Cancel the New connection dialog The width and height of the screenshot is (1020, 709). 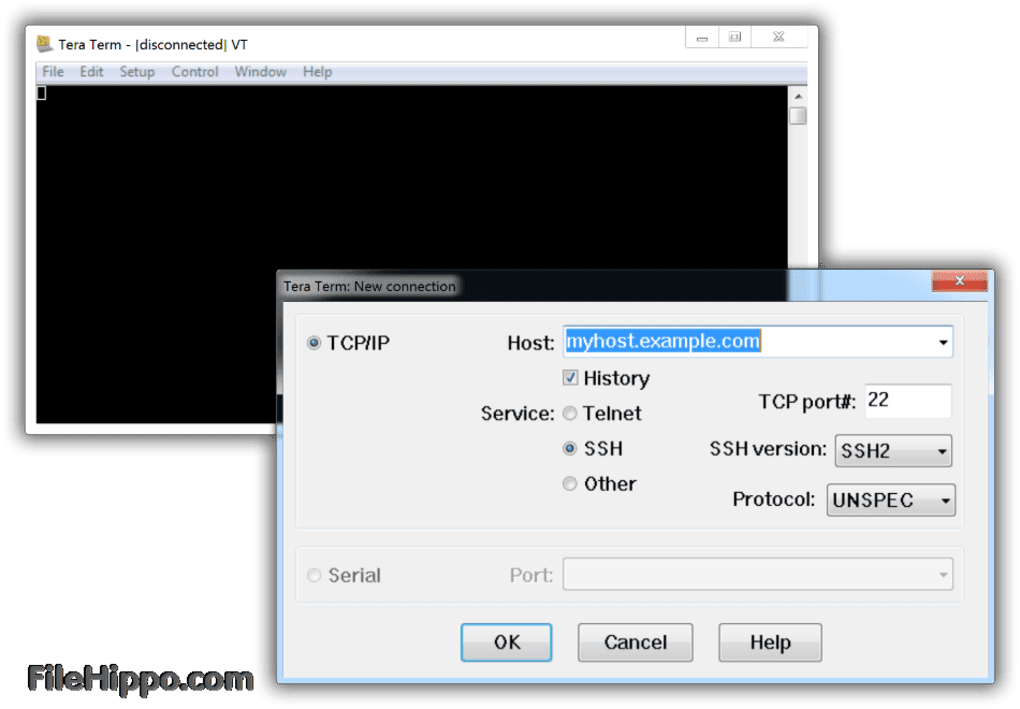pos(635,642)
